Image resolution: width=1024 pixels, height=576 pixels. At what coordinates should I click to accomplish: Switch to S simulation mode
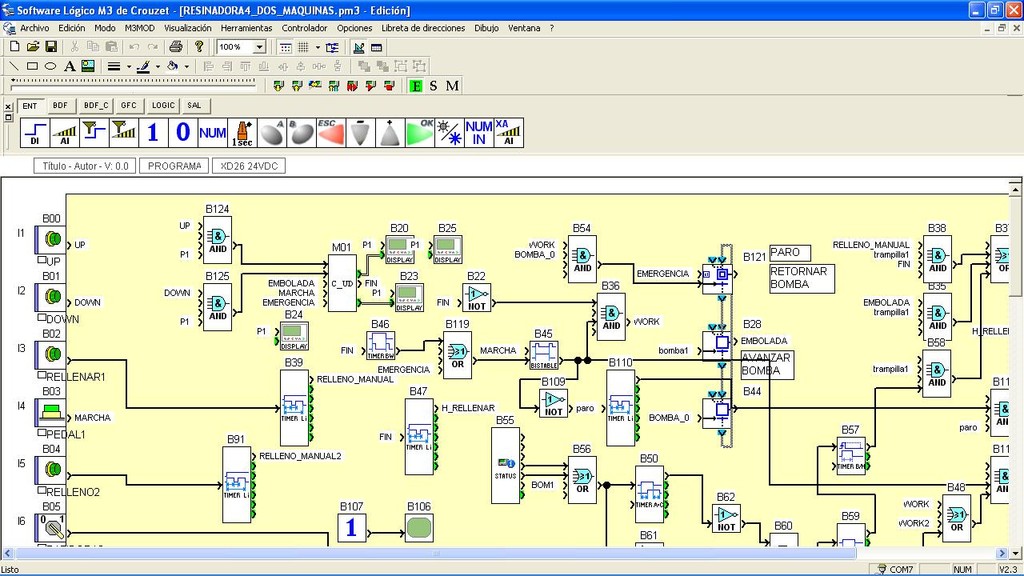pos(433,86)
